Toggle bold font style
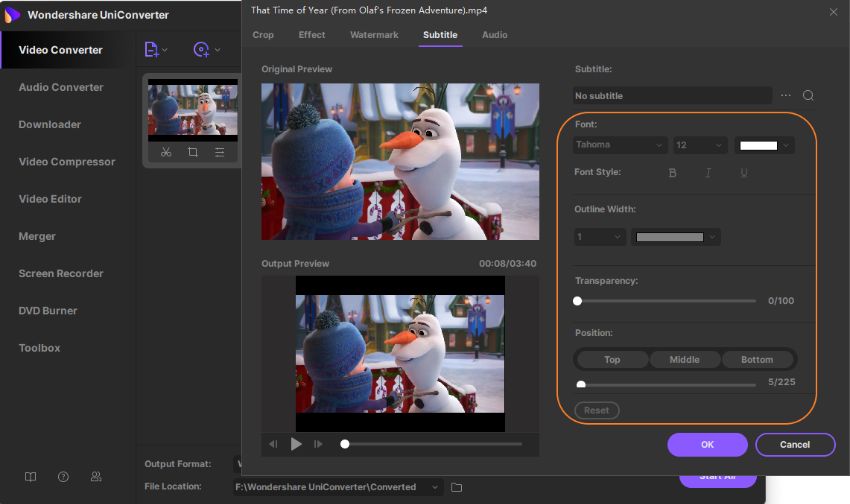The height and width of the screenshot is (504, 850). pos(672,173)
